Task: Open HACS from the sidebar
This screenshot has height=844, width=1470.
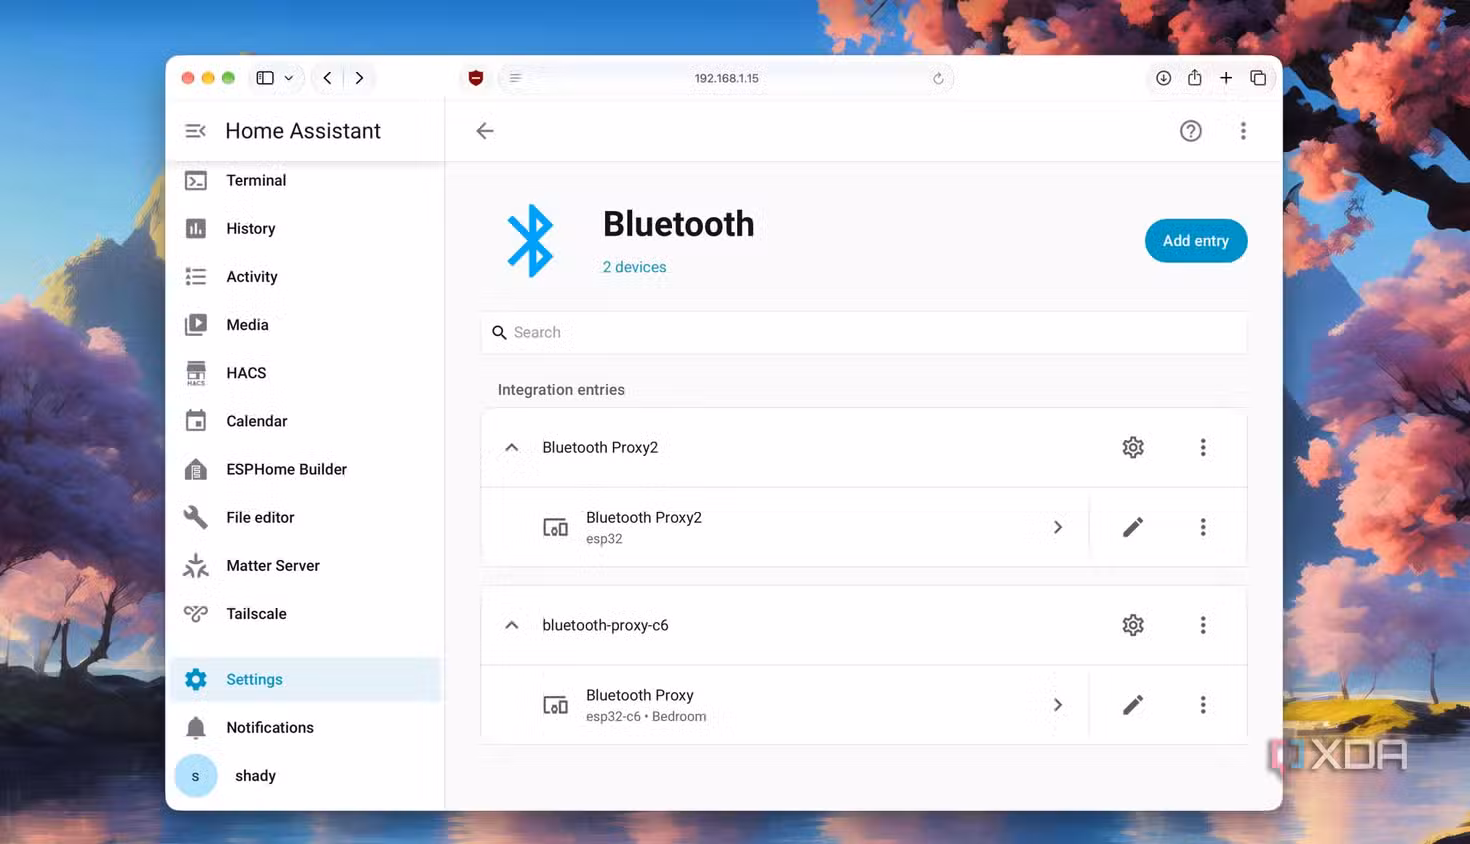Action: pos(305,372)
